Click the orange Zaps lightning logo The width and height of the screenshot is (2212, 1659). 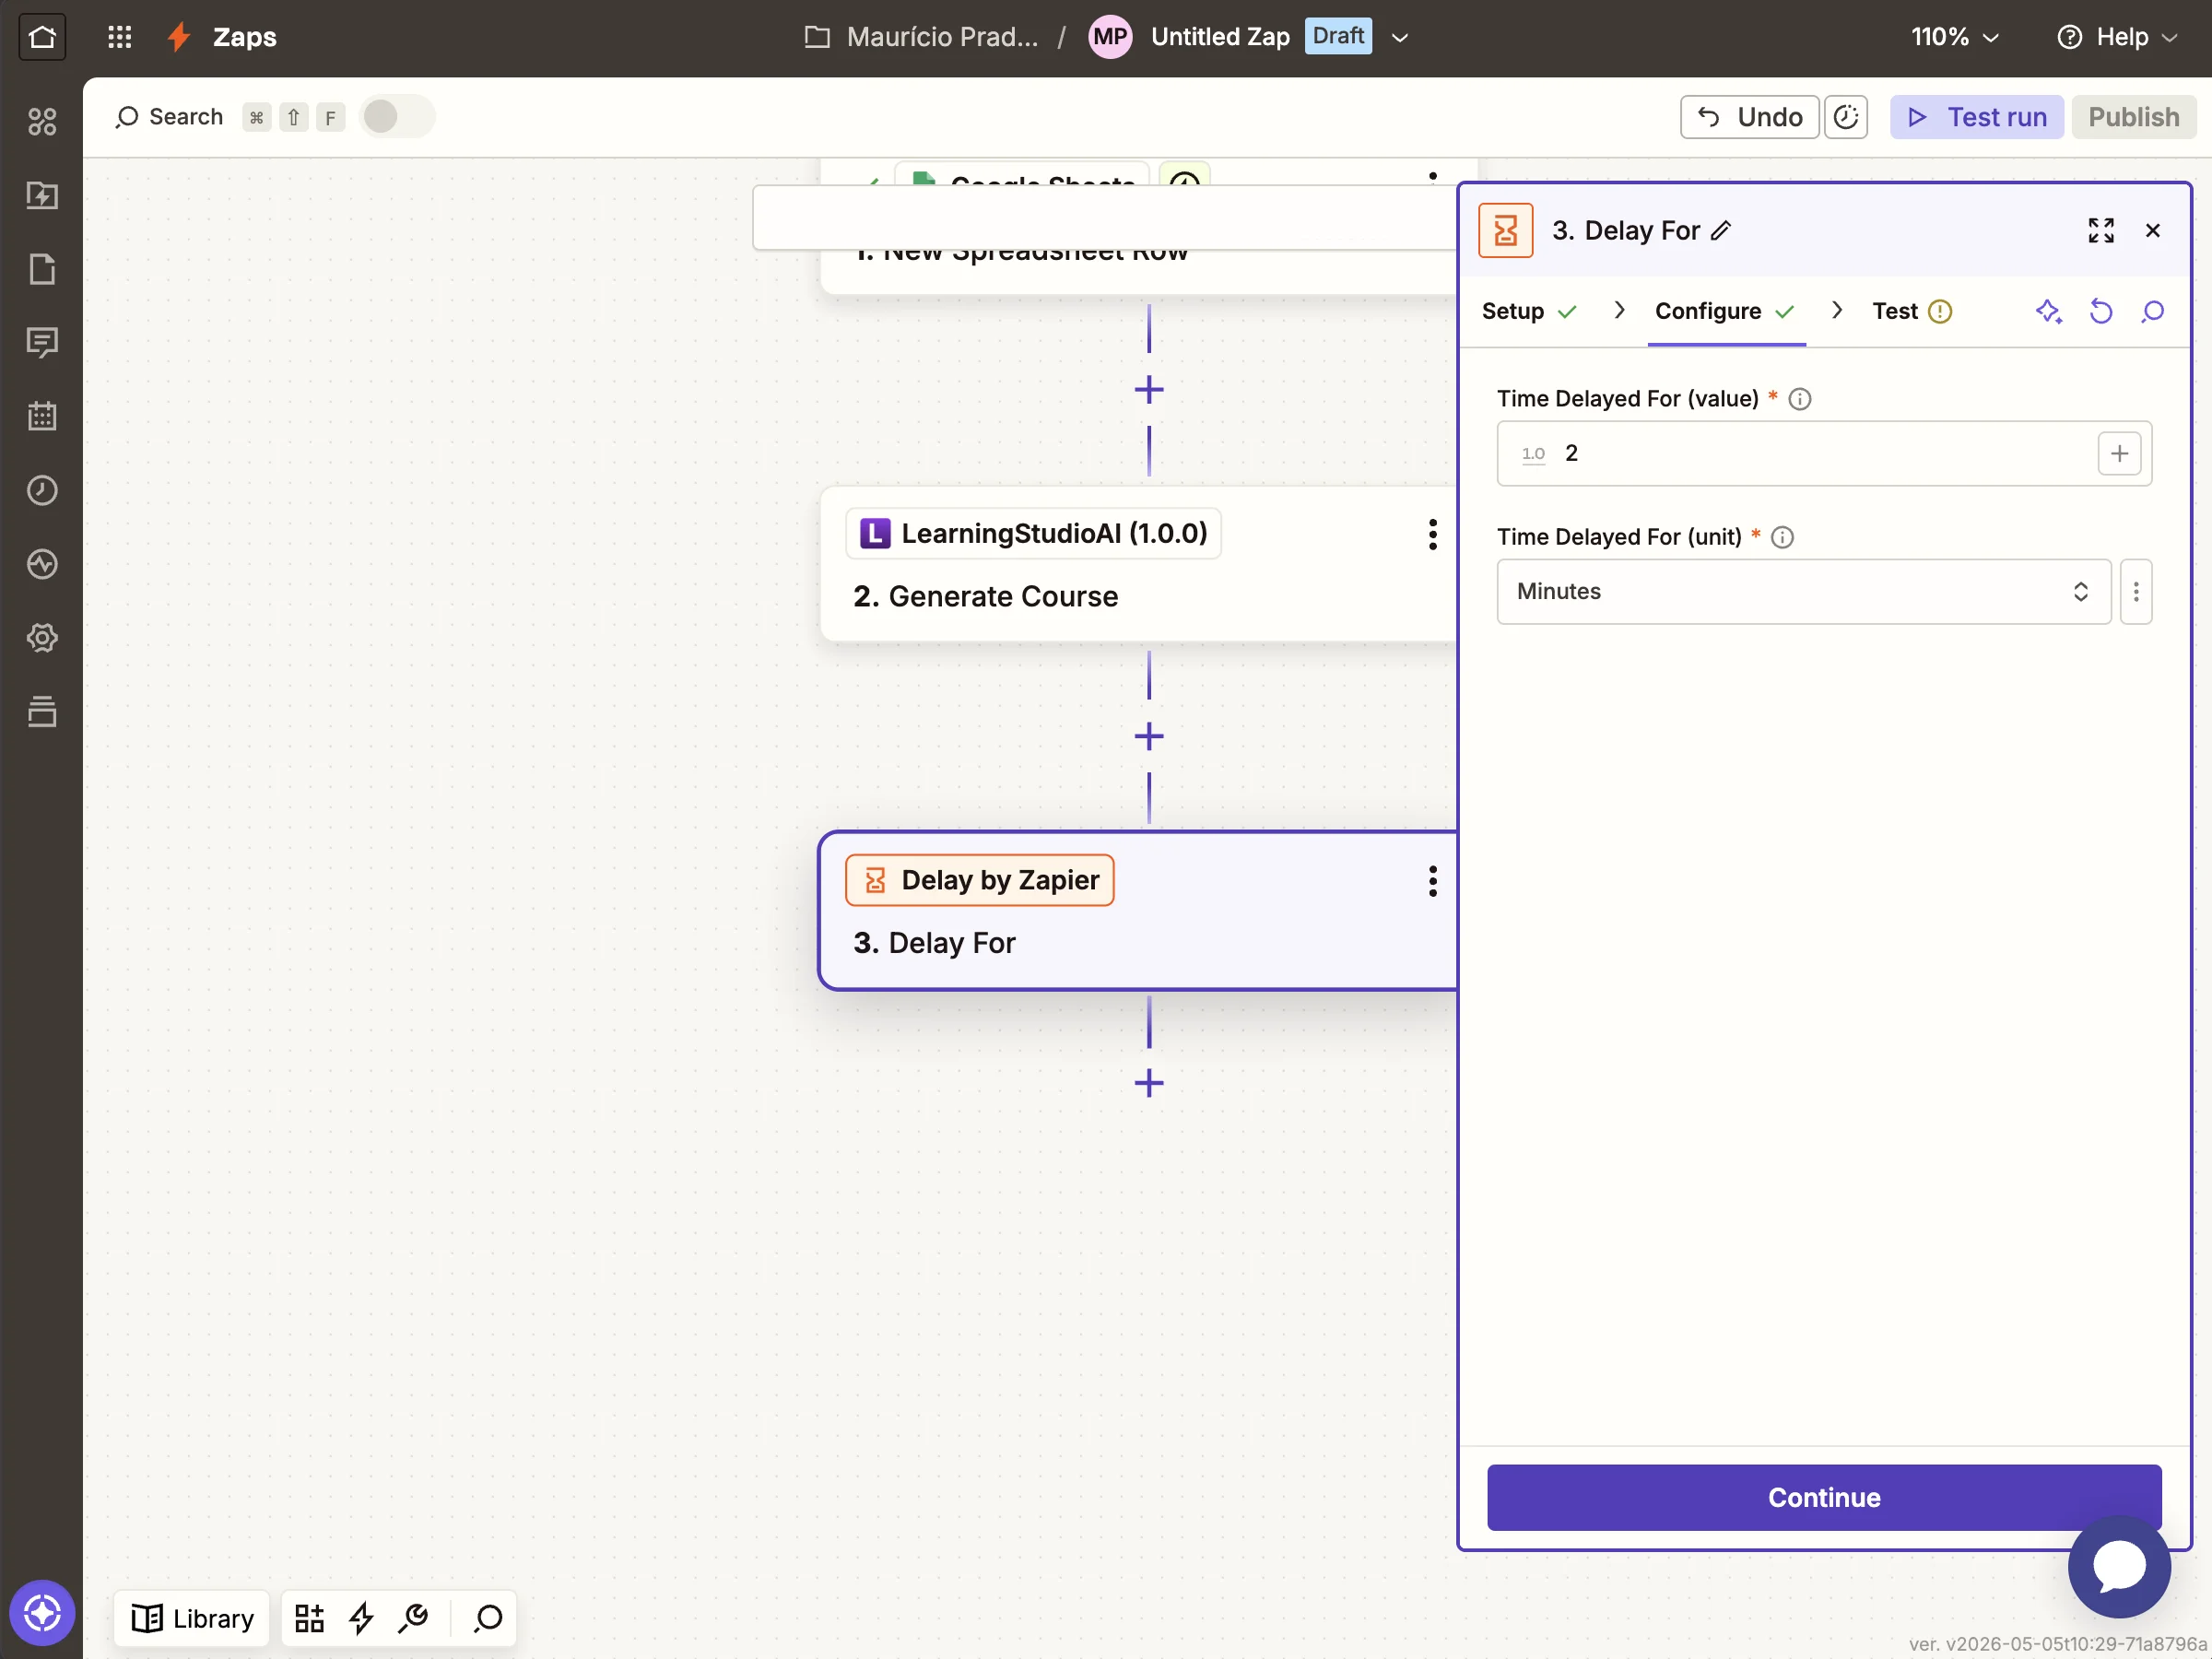(x=179, y=37)
